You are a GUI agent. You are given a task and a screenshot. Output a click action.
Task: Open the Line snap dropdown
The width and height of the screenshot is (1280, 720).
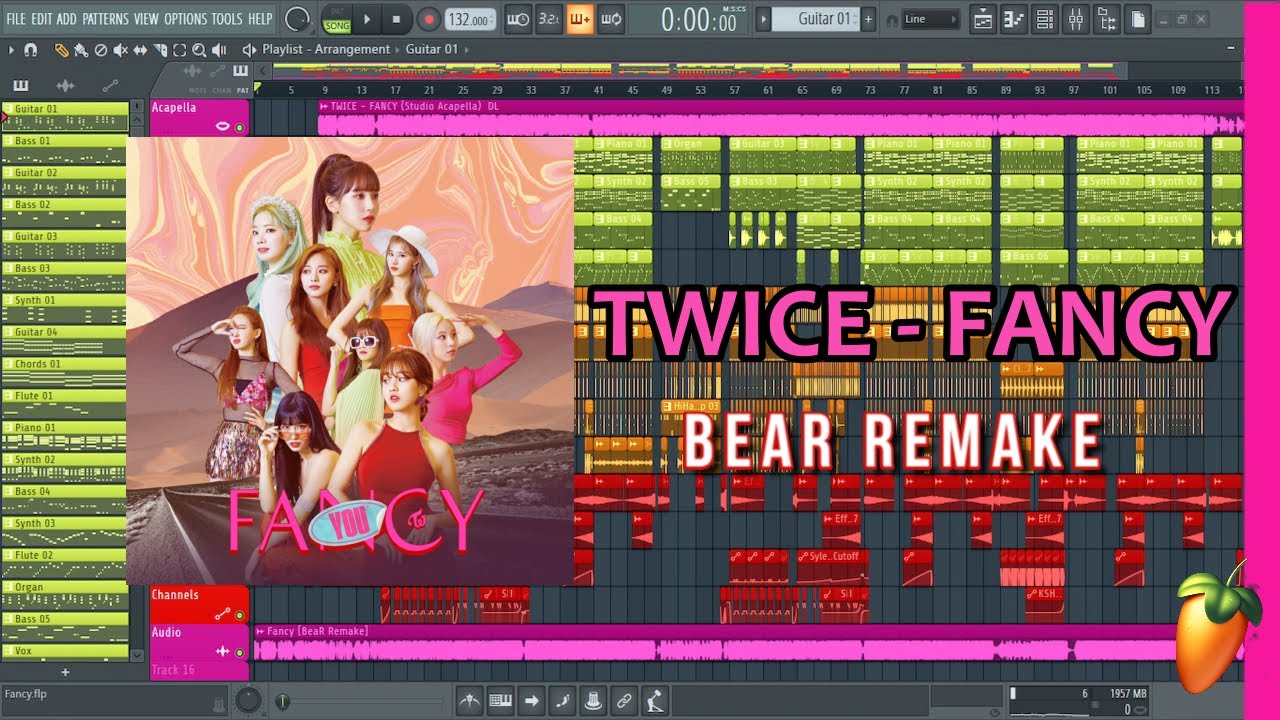coord(930,19)
